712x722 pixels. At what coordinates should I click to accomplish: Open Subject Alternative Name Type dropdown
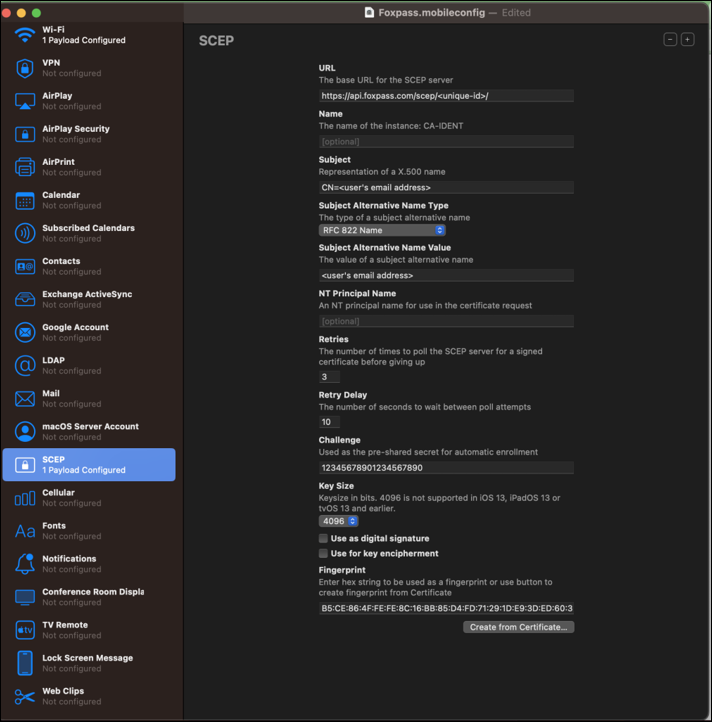click(x=382, y=230)
